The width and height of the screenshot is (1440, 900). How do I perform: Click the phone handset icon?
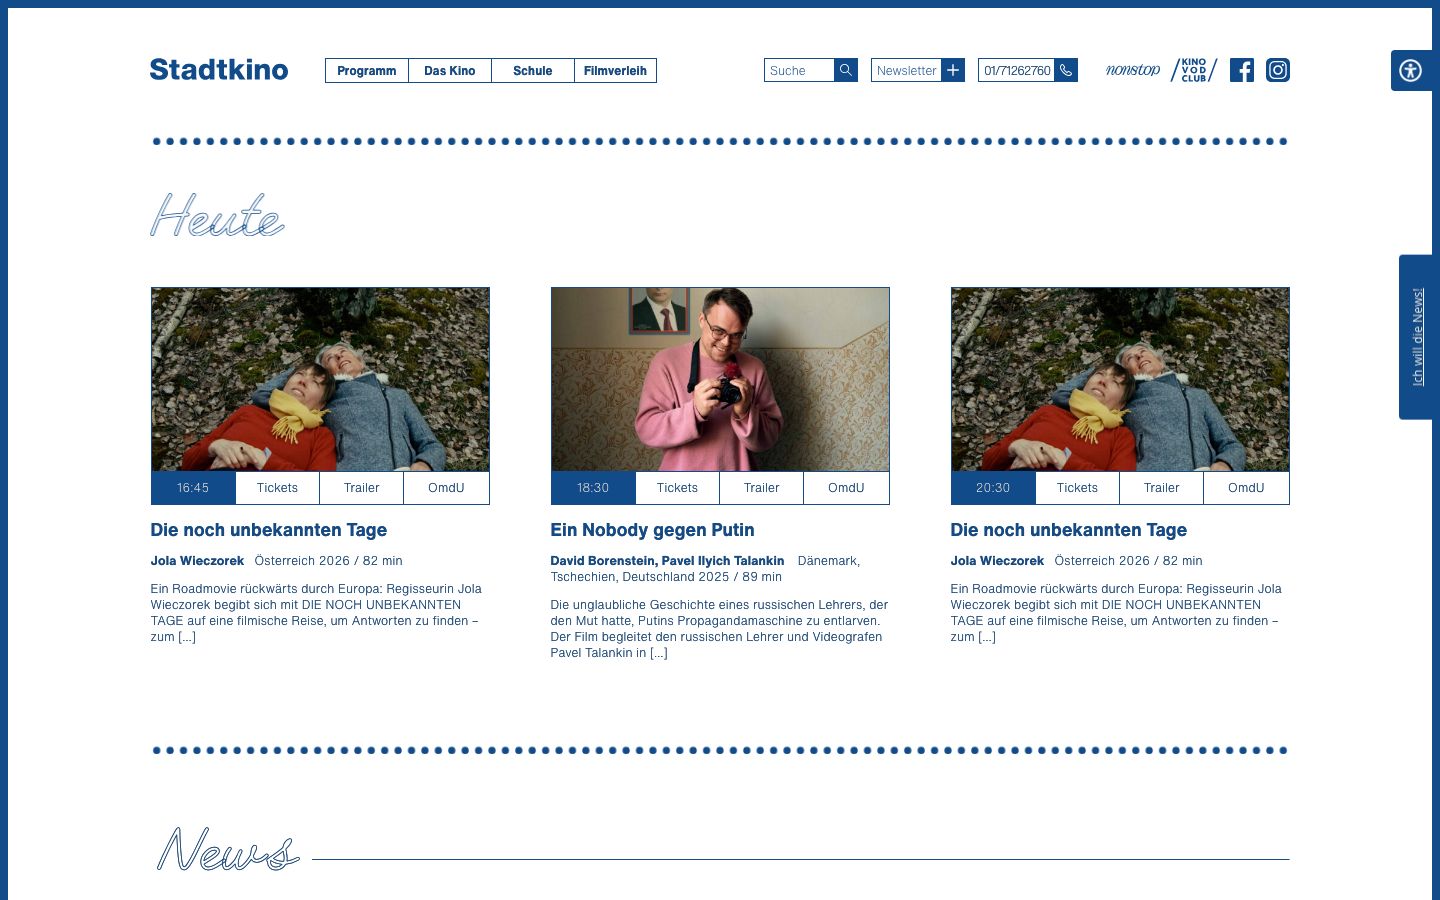[x=1066, y=70]
